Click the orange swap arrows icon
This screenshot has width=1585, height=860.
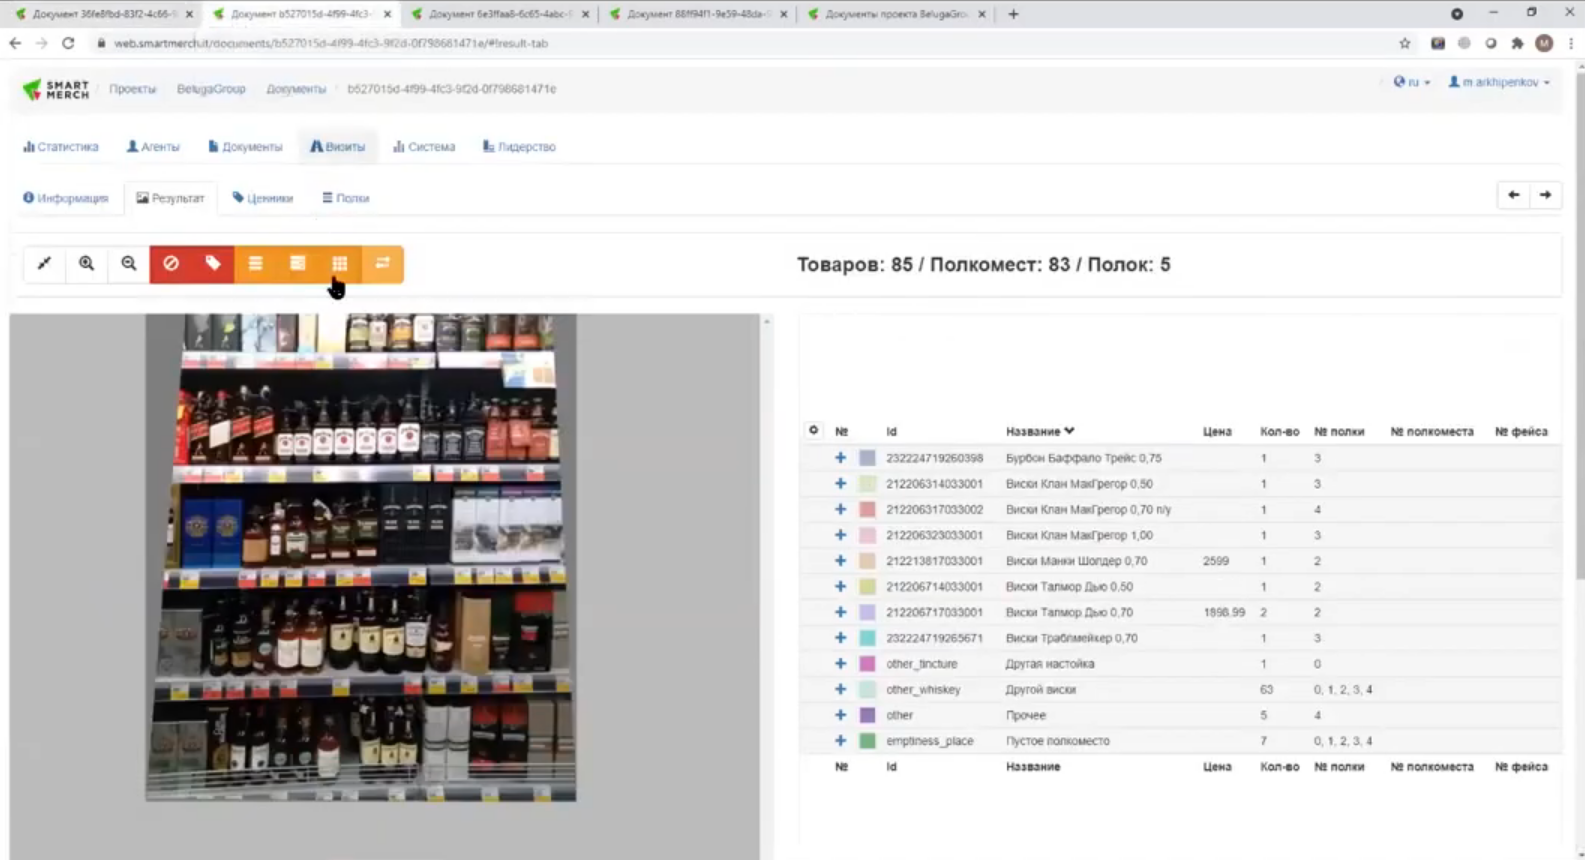(382, 264)
